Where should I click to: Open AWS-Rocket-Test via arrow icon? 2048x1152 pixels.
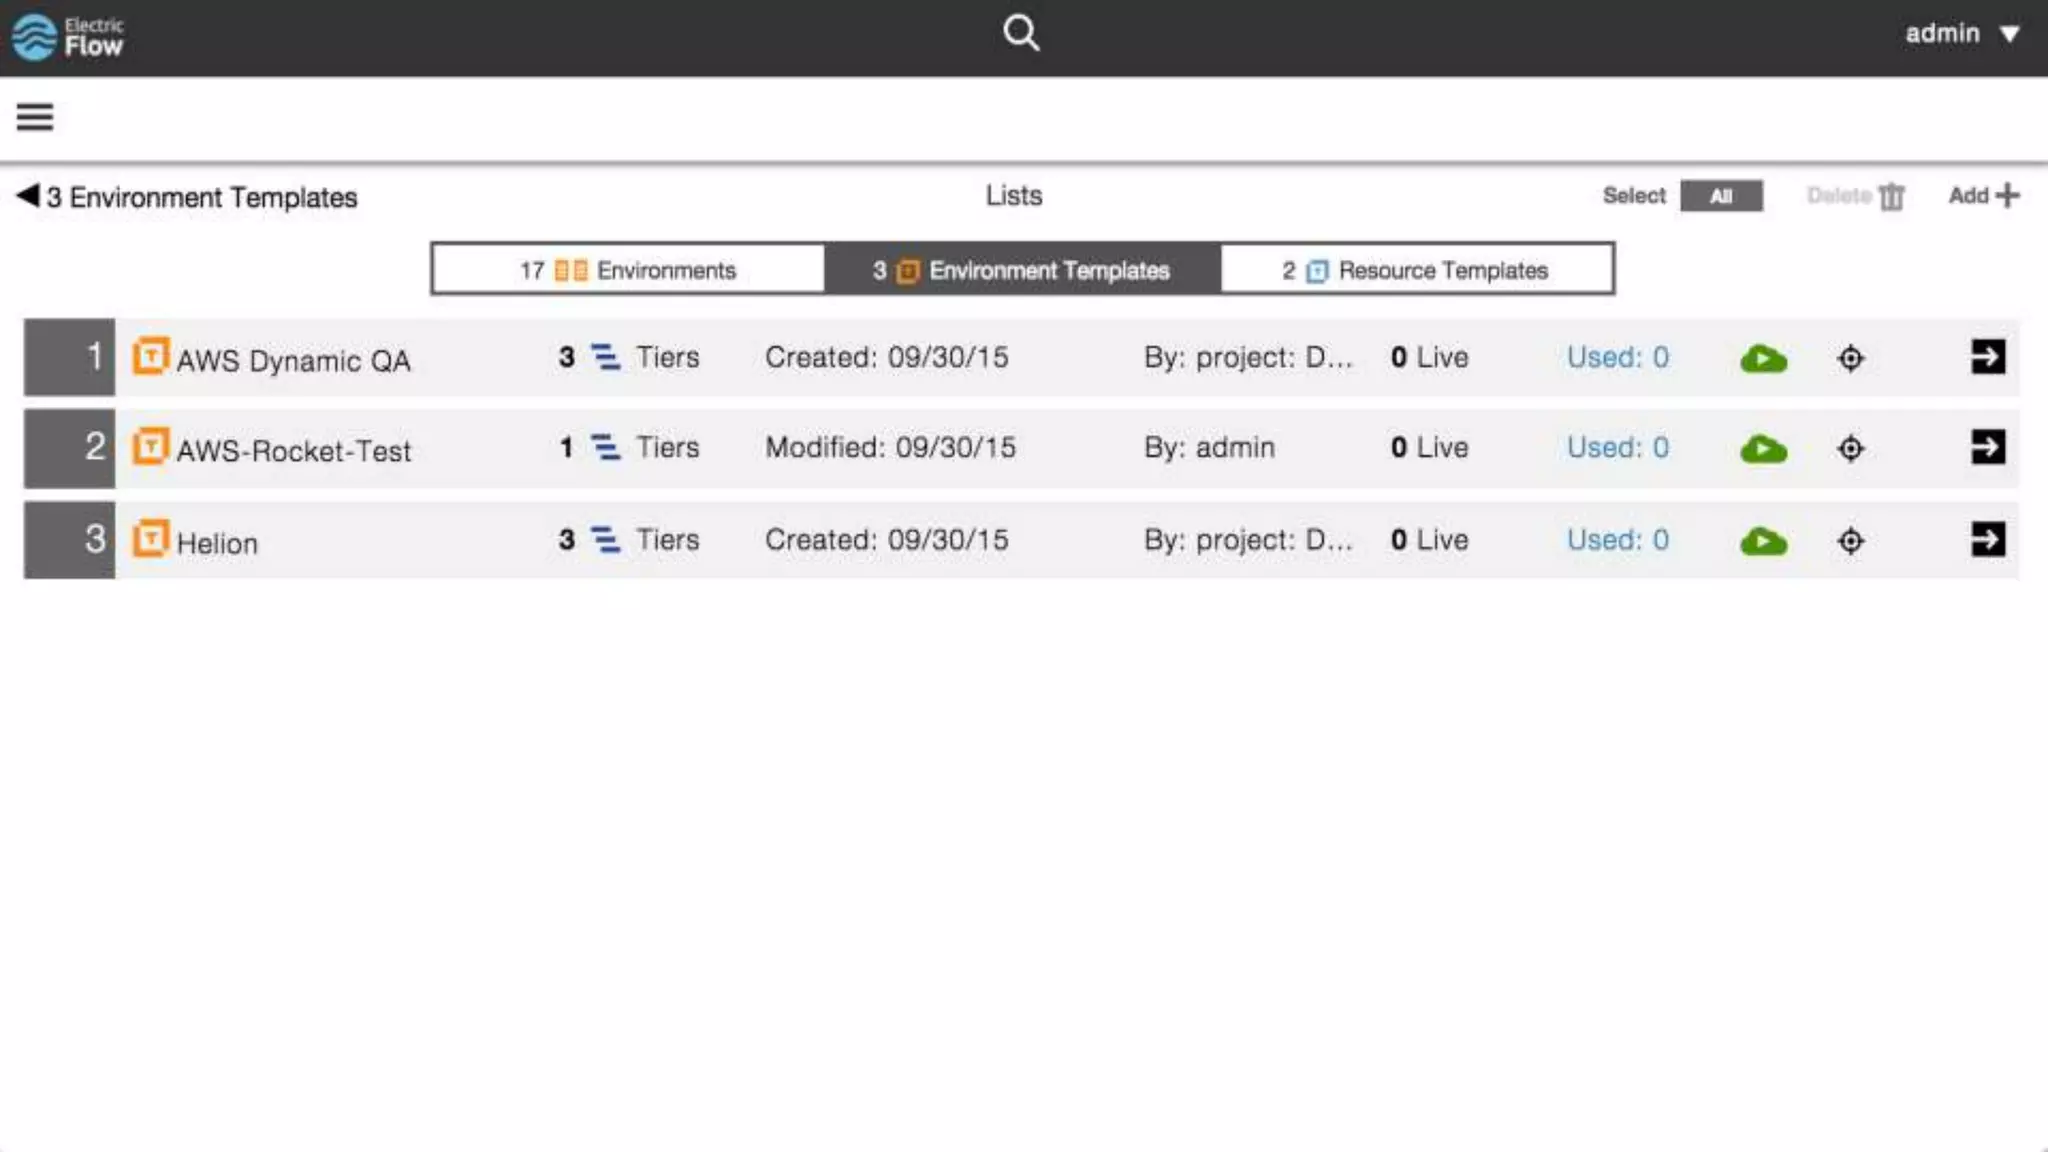pyautogui.click(x=1987, y=447)
